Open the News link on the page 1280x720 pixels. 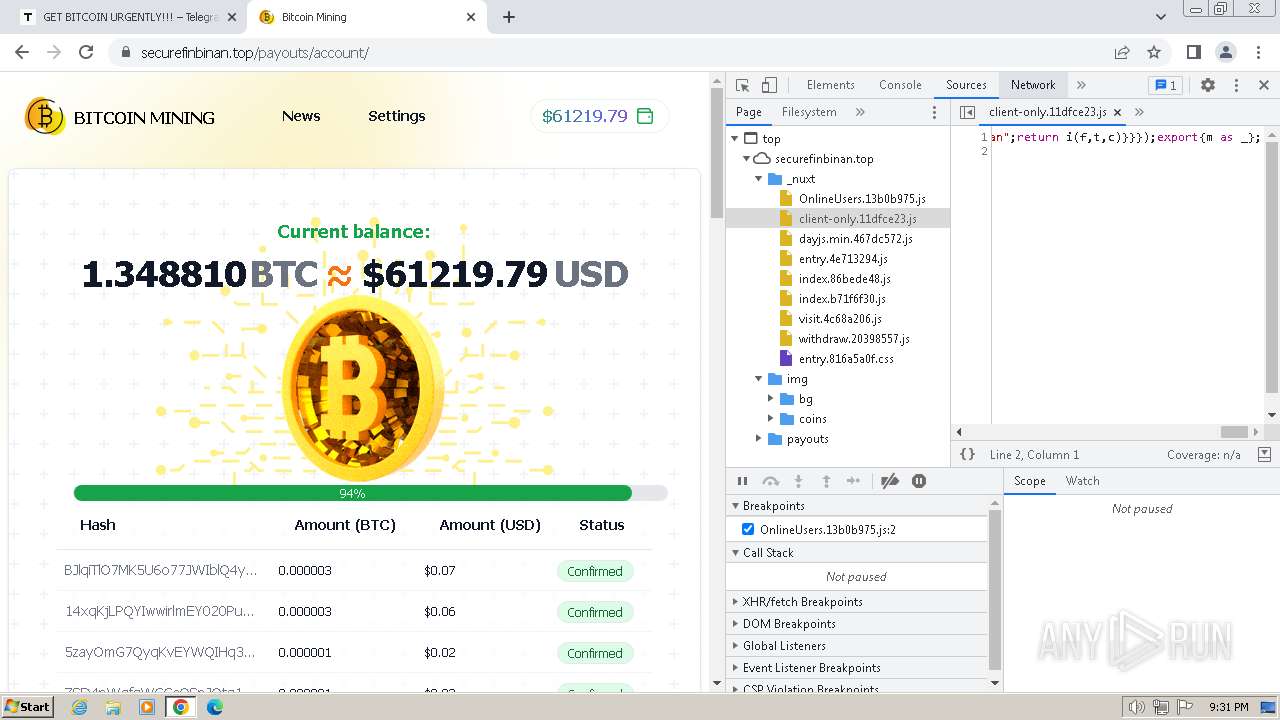pyautogui.click(x=301, y=116)
